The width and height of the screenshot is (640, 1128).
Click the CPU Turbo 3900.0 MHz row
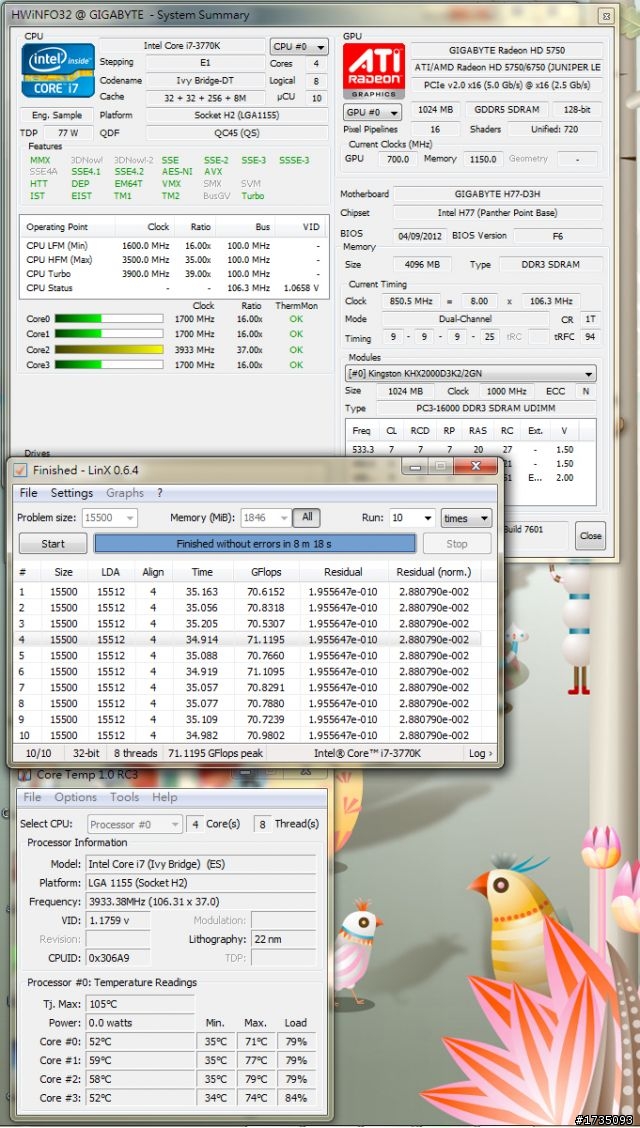pos(173,273)
